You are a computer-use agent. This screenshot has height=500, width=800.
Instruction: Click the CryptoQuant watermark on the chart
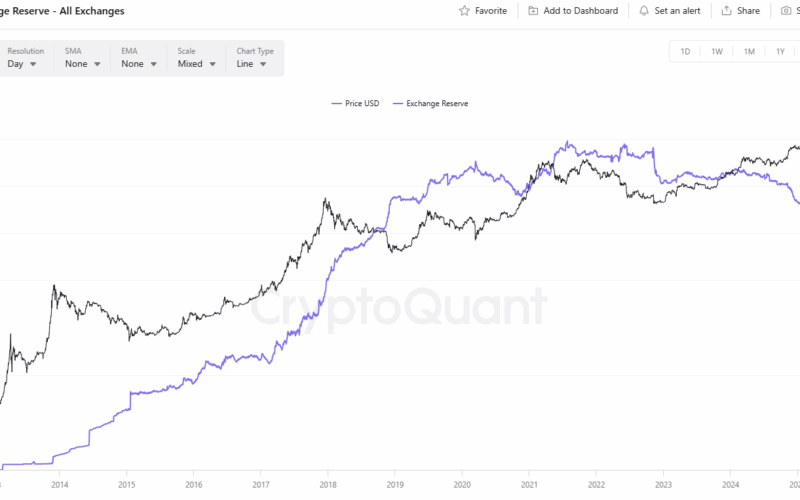pos(398,307)
